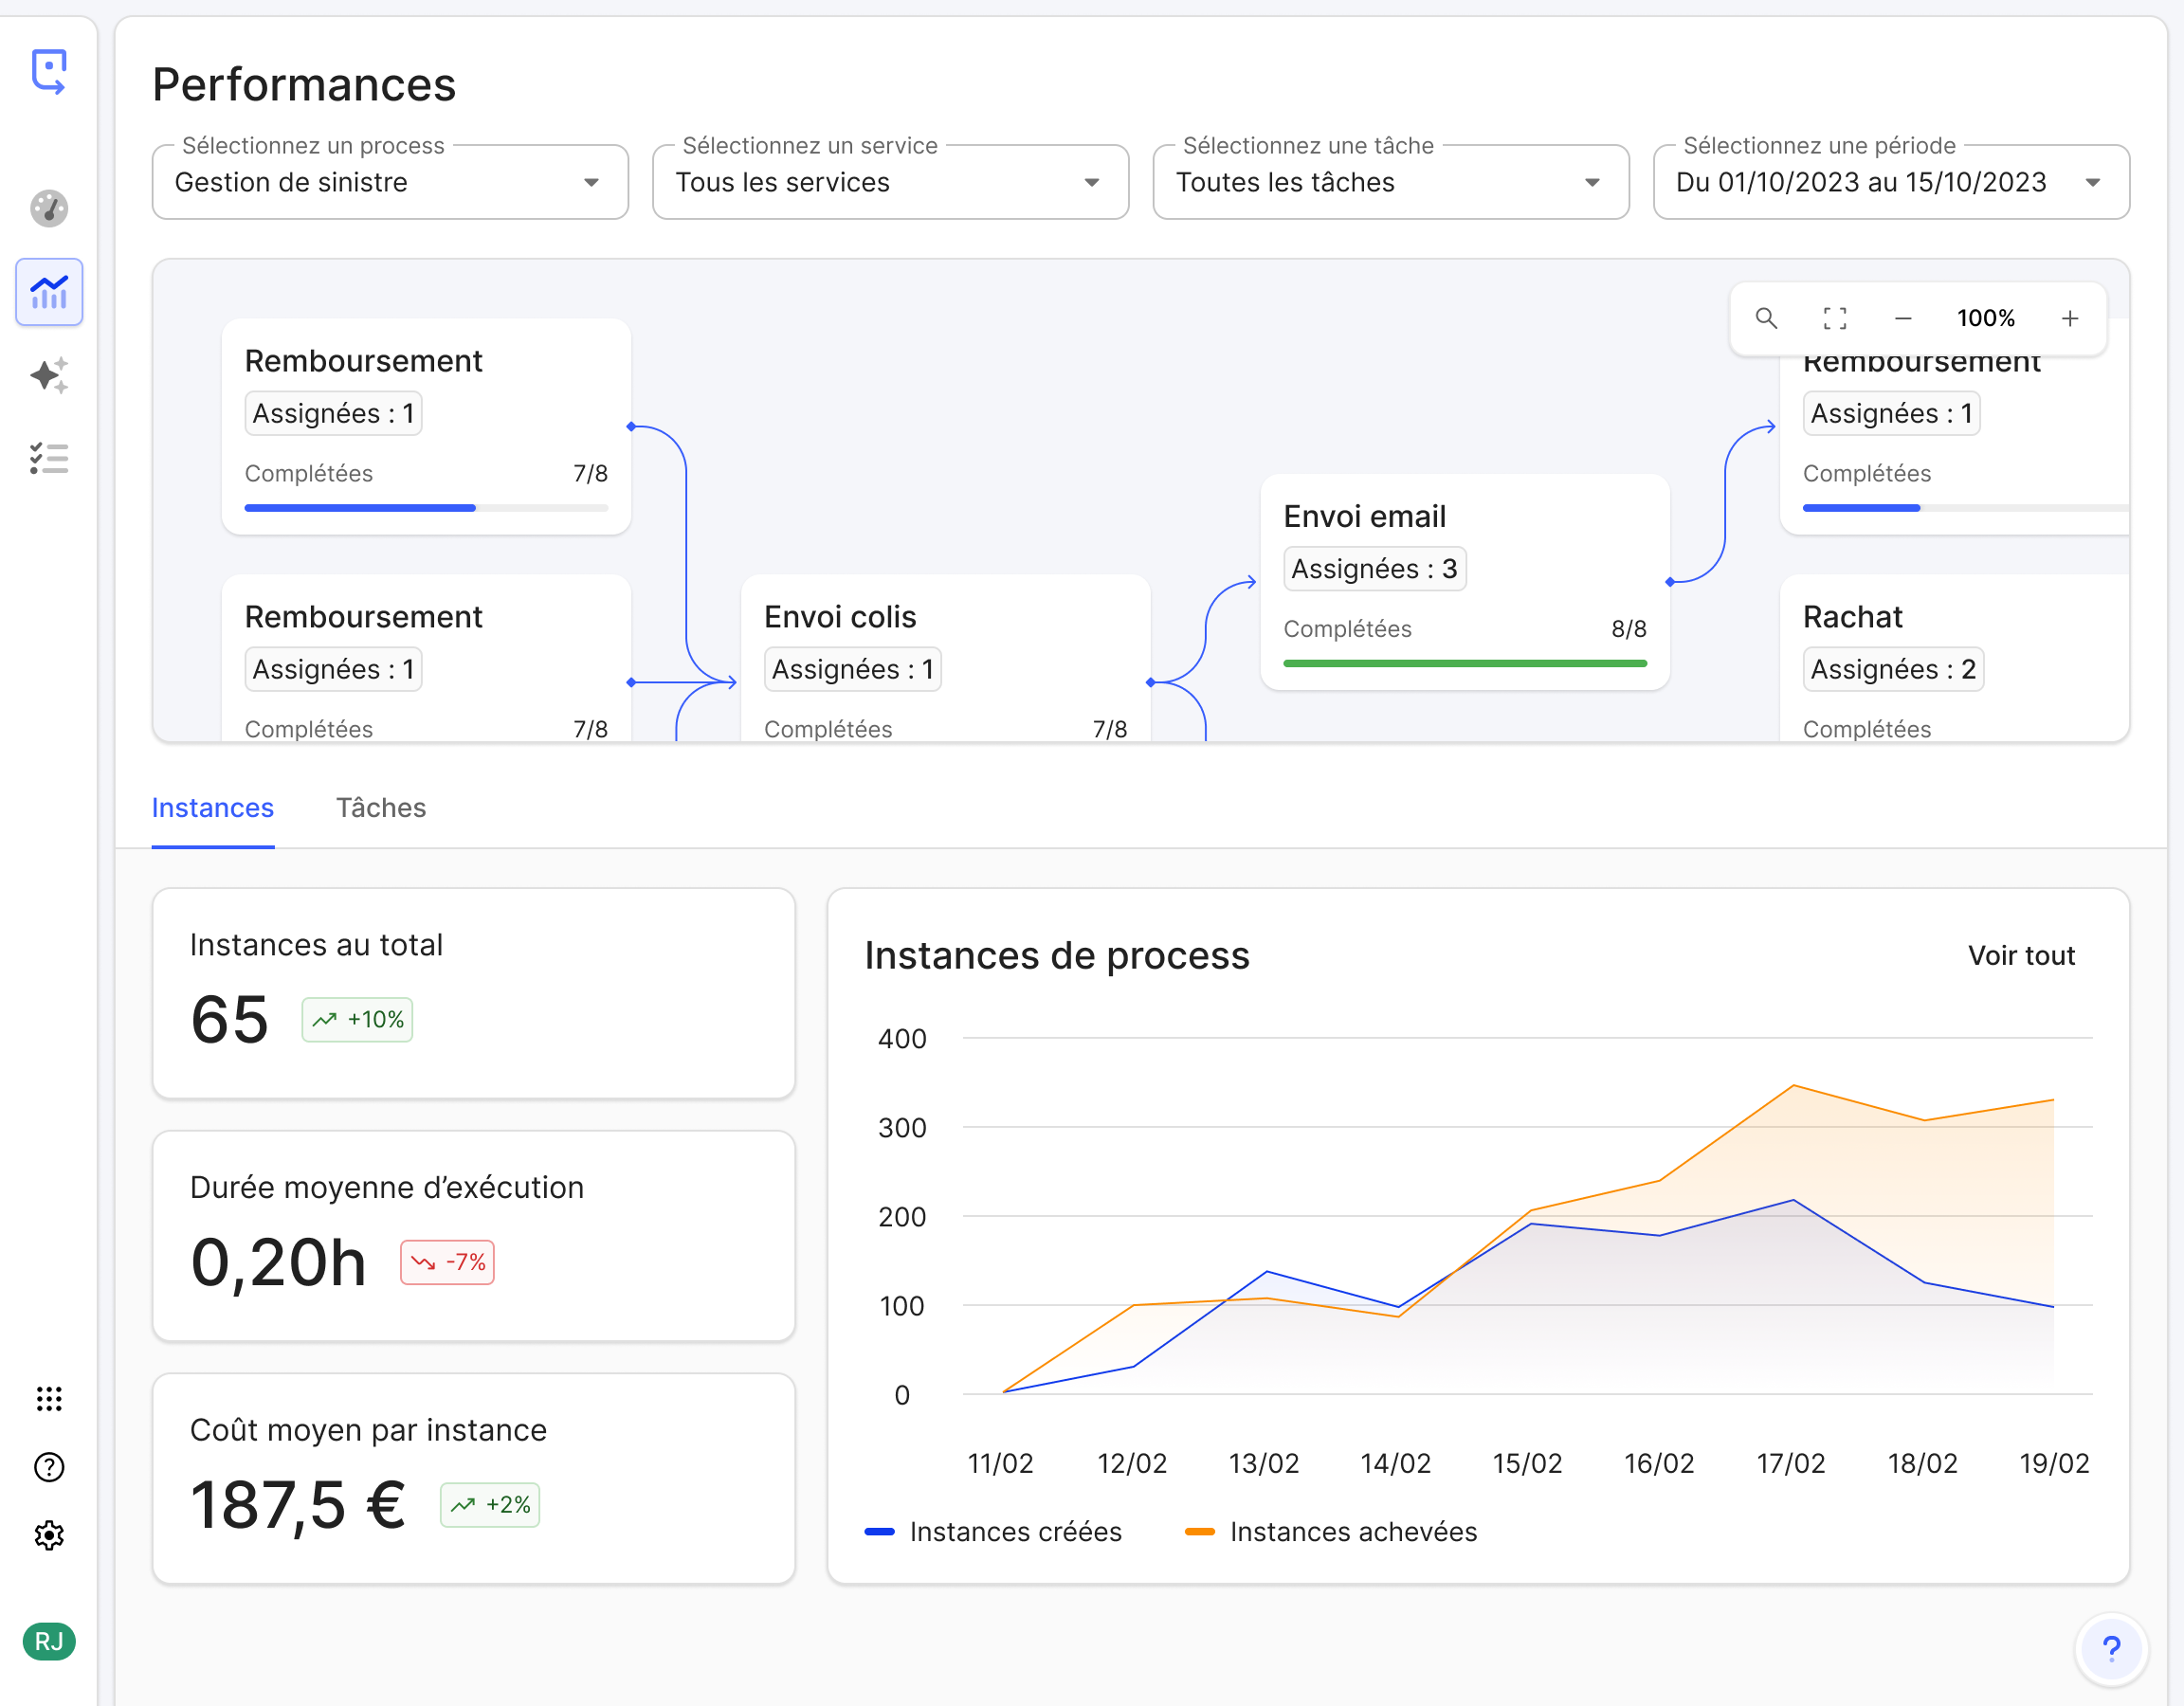Switch to the Tâches tab

(380, 807)
